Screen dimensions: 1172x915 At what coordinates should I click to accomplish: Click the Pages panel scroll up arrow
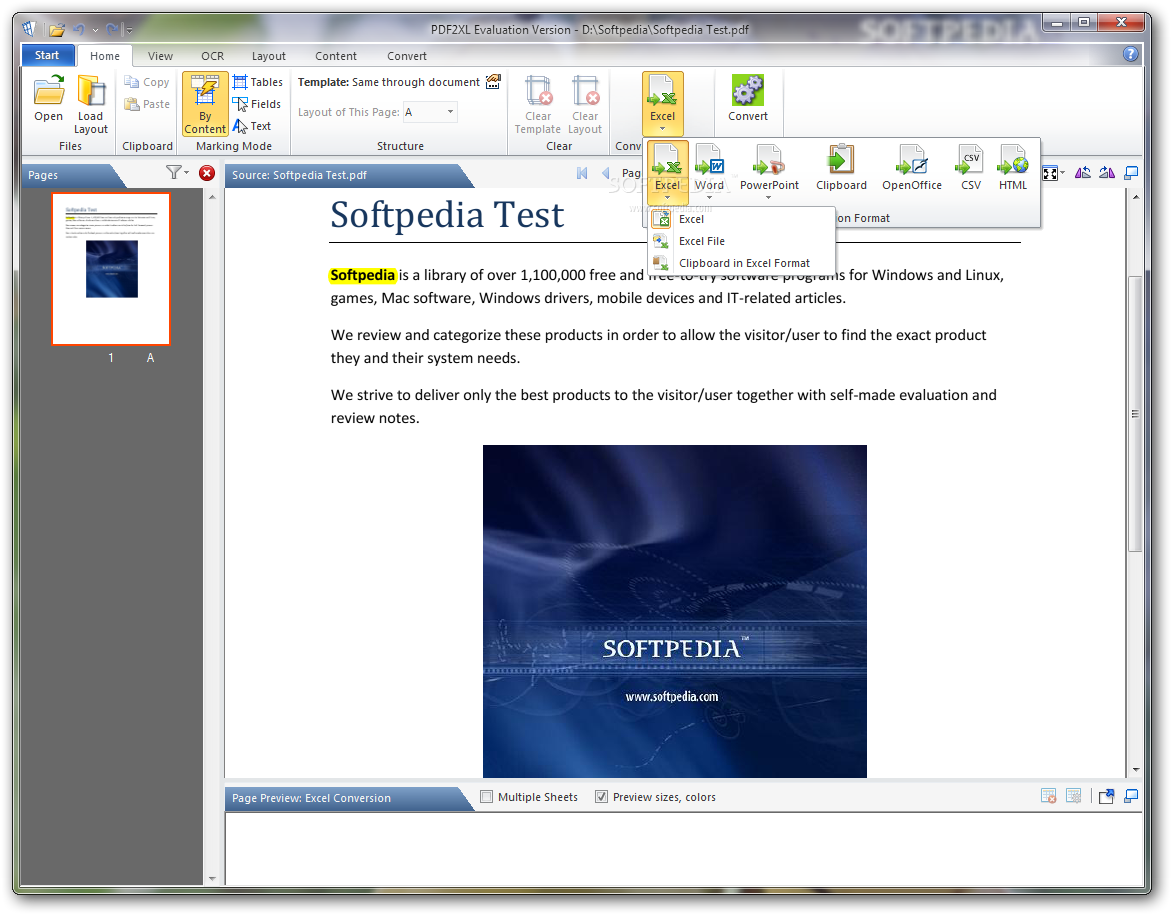tap(212, 197)
